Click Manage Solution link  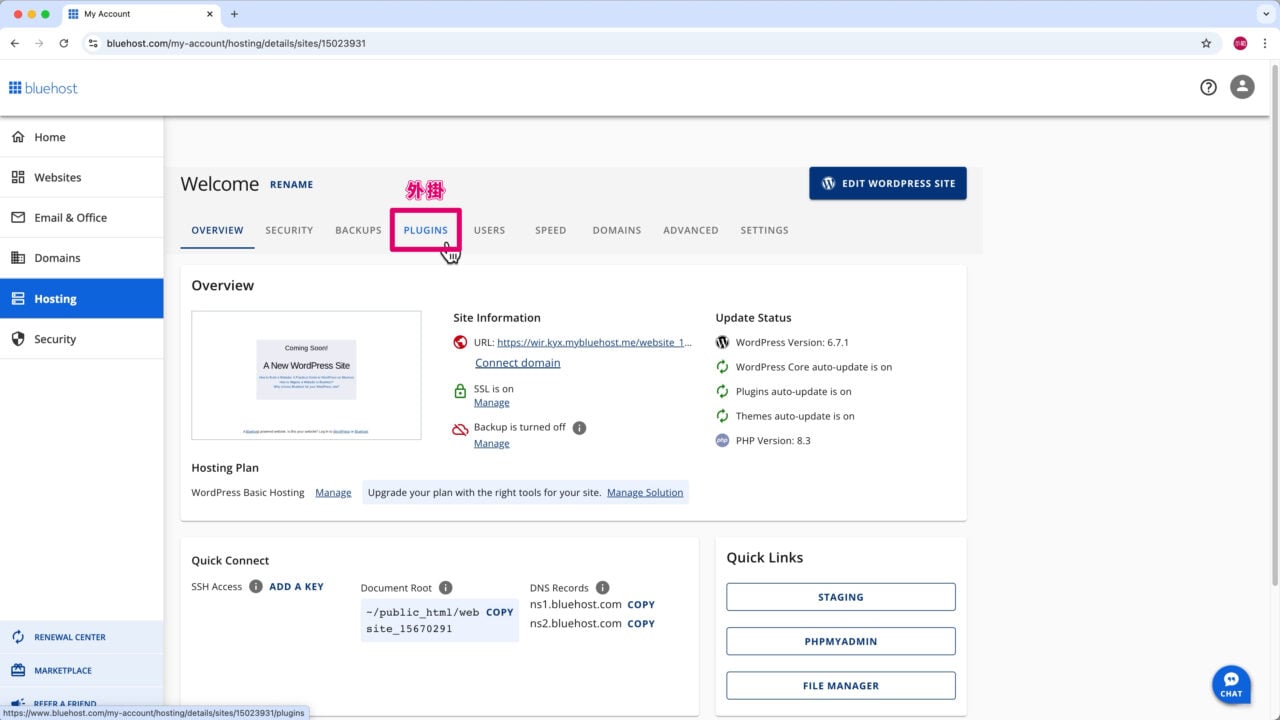[x=645, y=492]
